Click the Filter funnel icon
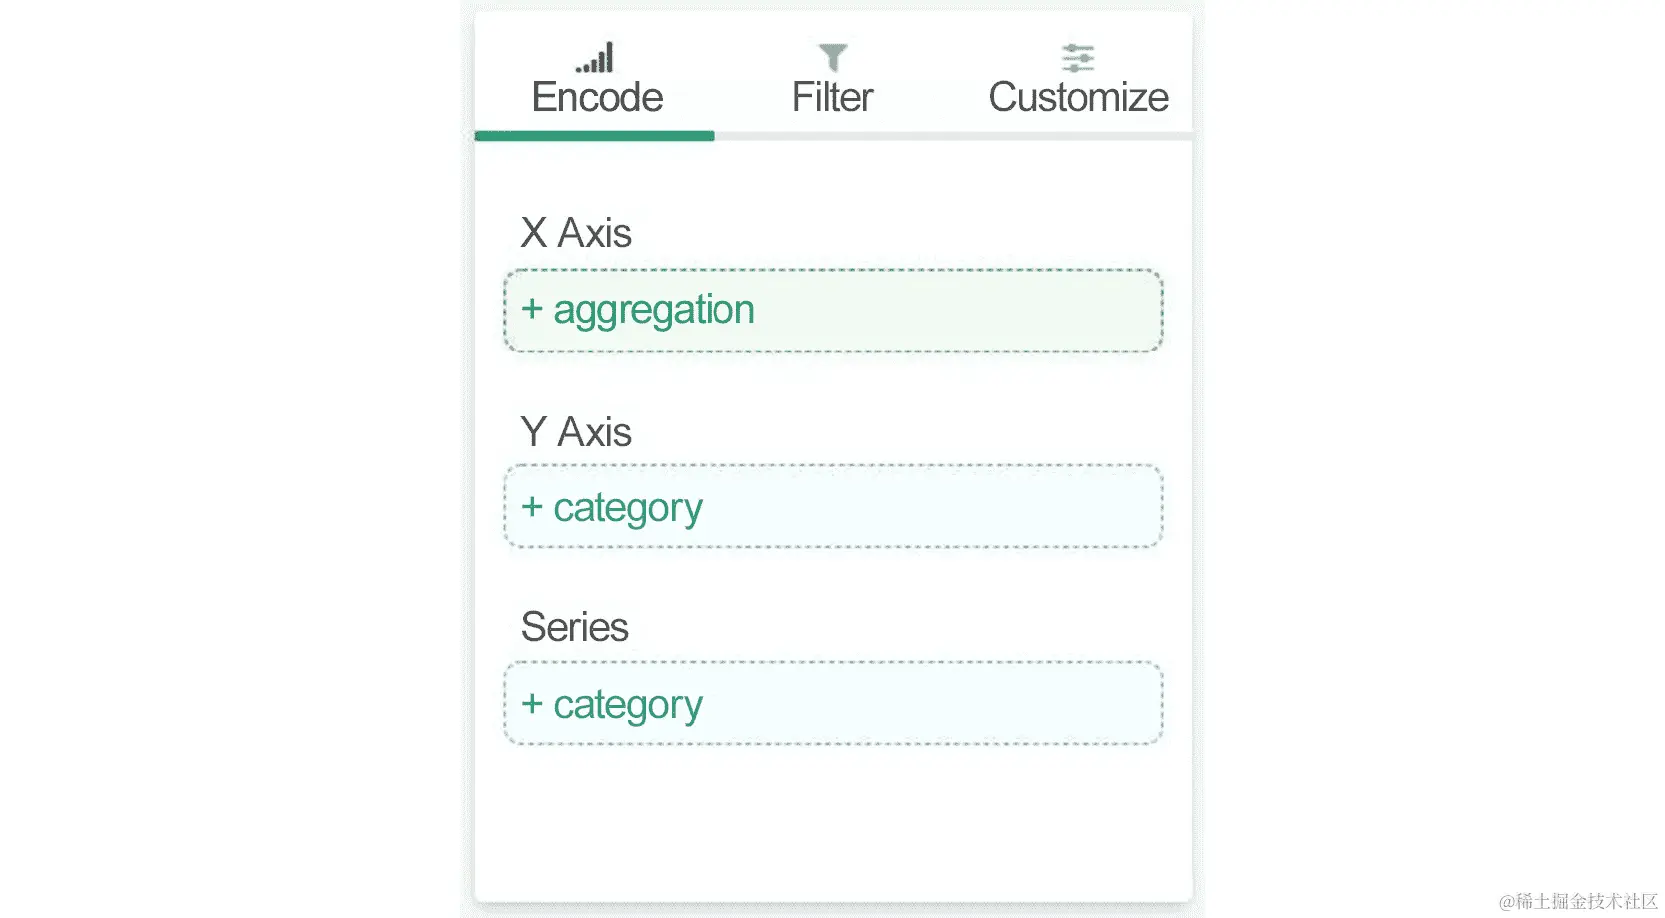 (x=832, y=58)
